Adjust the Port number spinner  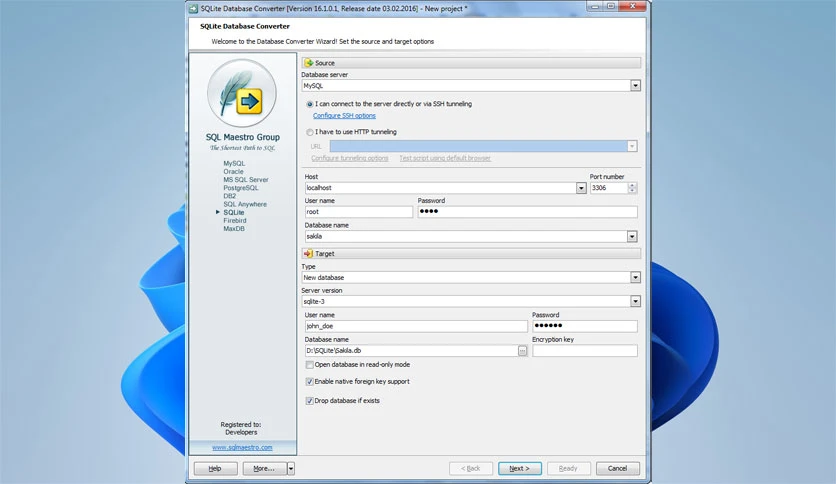pos(632,188)
